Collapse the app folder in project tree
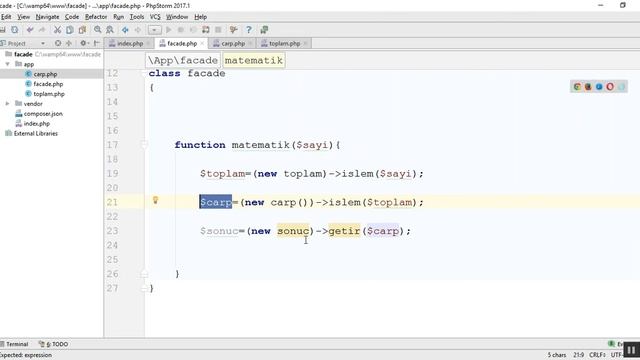Screen dimensions: 640x360 click(7, 64)
